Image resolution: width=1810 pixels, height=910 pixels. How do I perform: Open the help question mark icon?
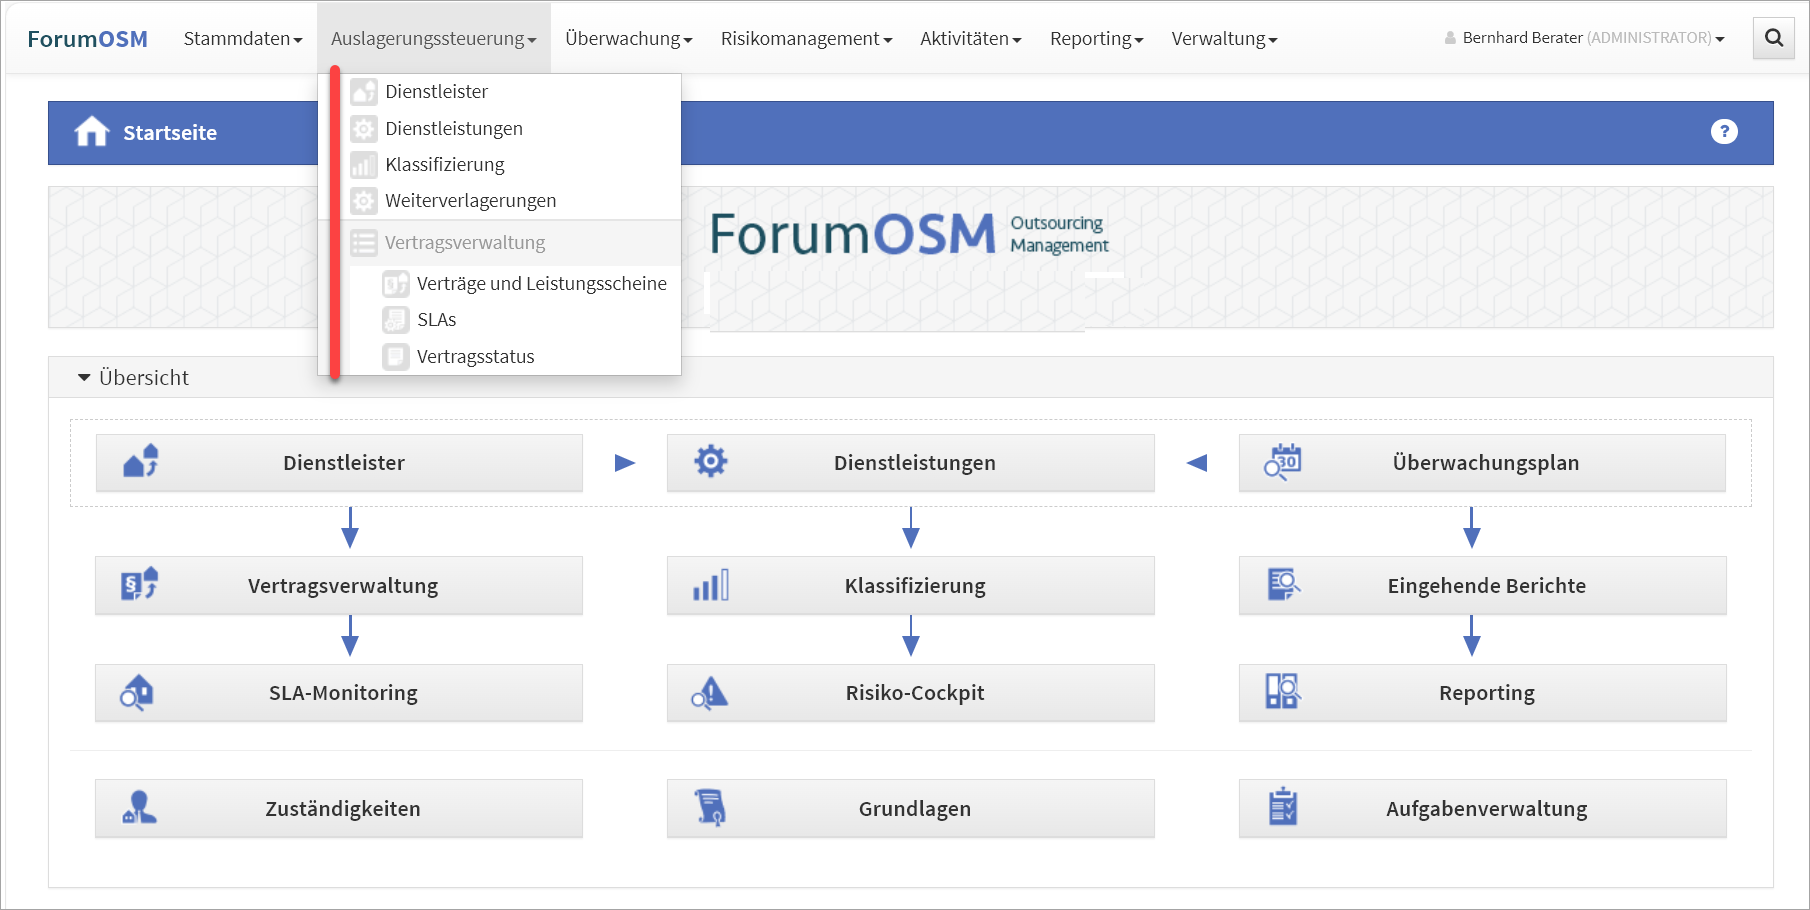(x=1723, y=132)
